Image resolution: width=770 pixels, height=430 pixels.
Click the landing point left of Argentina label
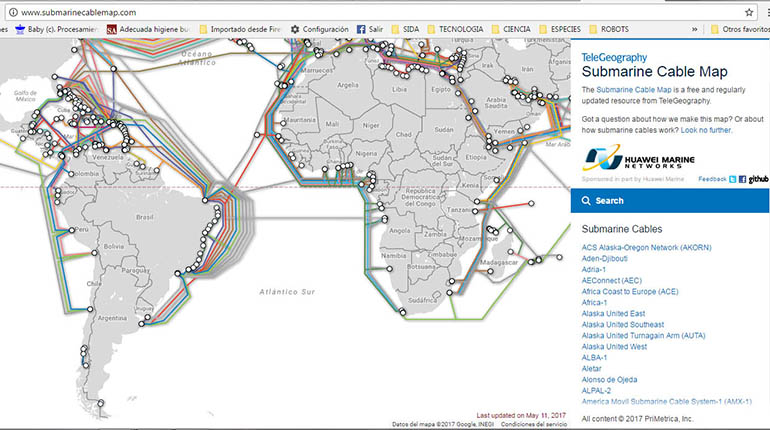90,309
